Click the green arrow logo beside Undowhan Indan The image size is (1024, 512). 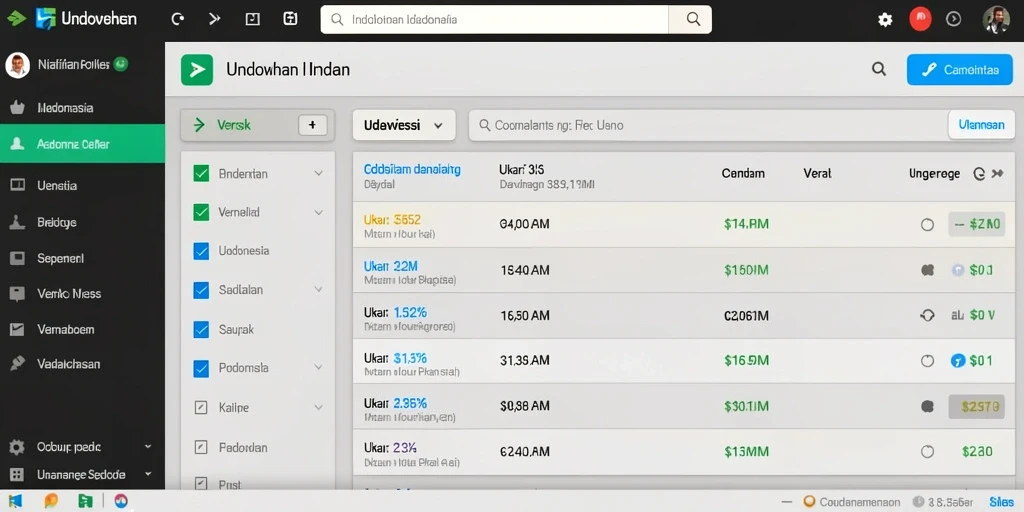(x=197, y=69)
